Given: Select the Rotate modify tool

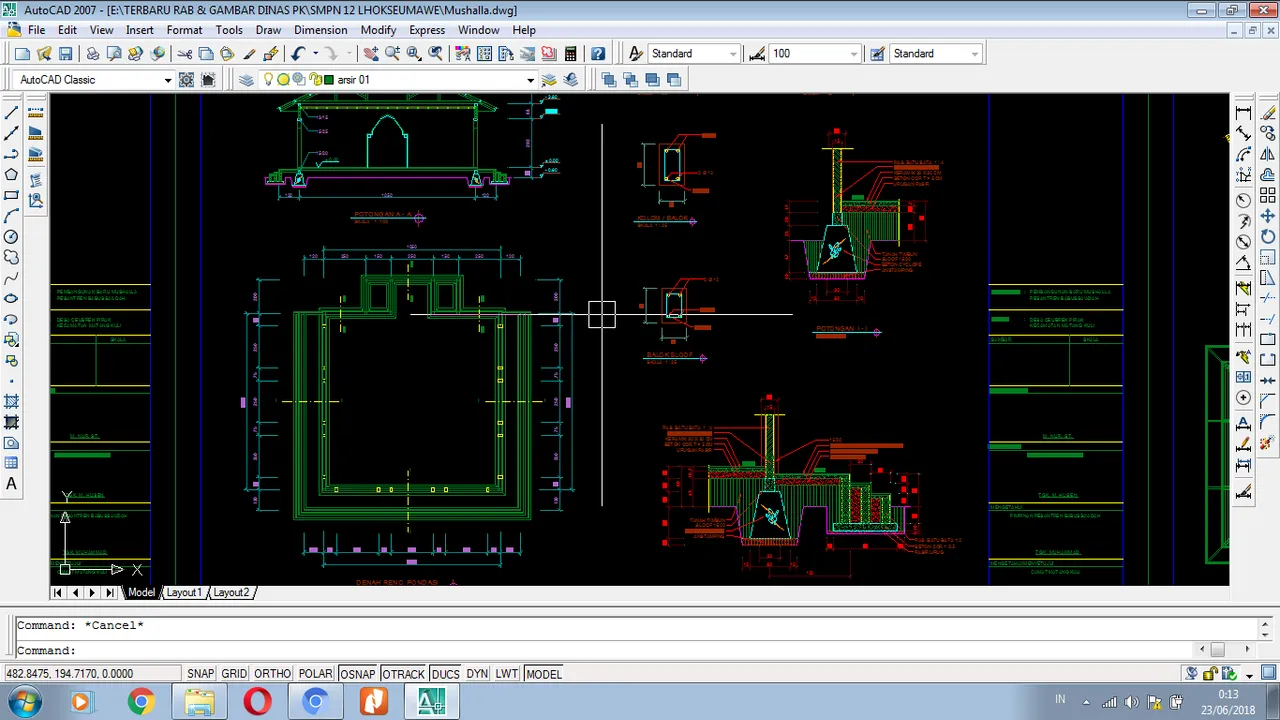Looking at the screenshot, I should (1268, 237).
